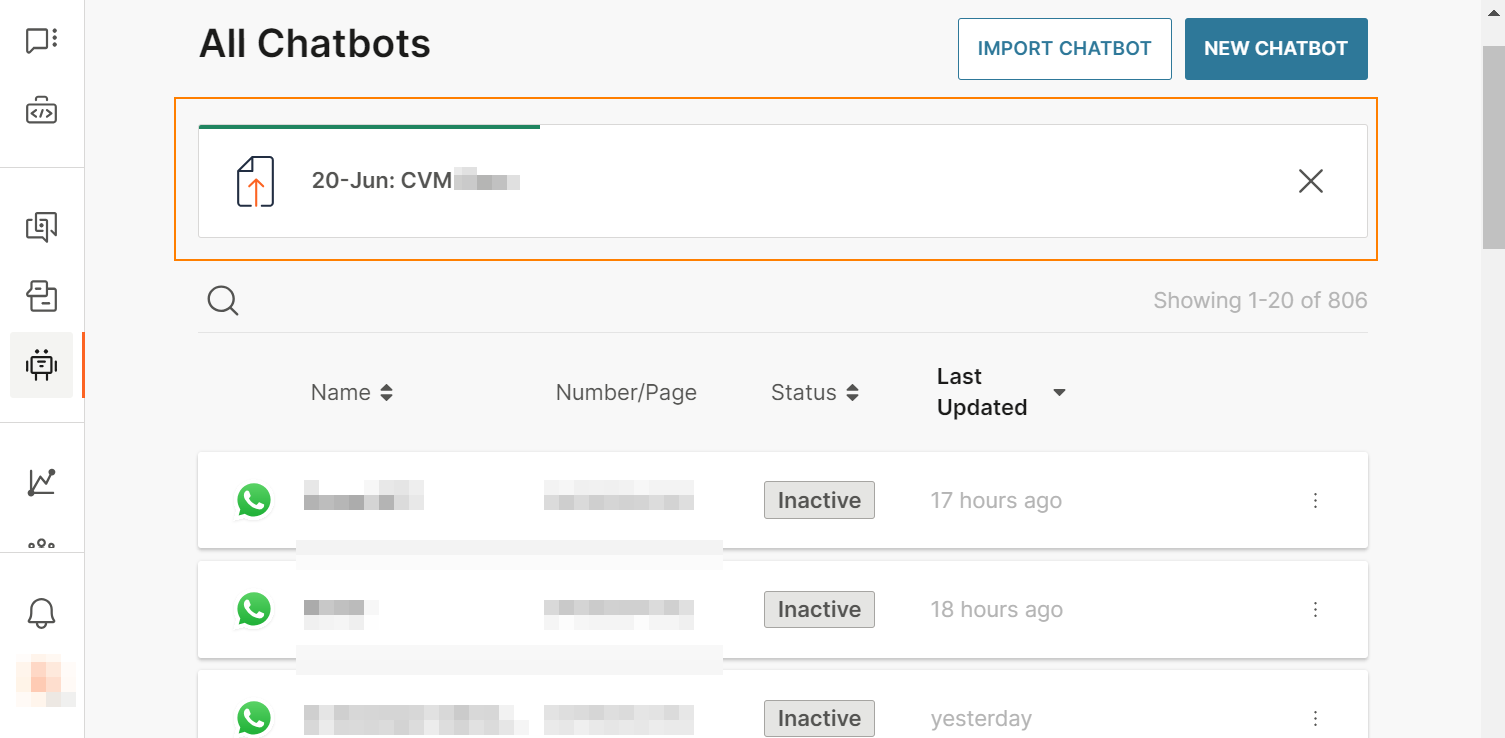
Task: Click Inactive badge in yesterday row
Action: click(819, 718)
